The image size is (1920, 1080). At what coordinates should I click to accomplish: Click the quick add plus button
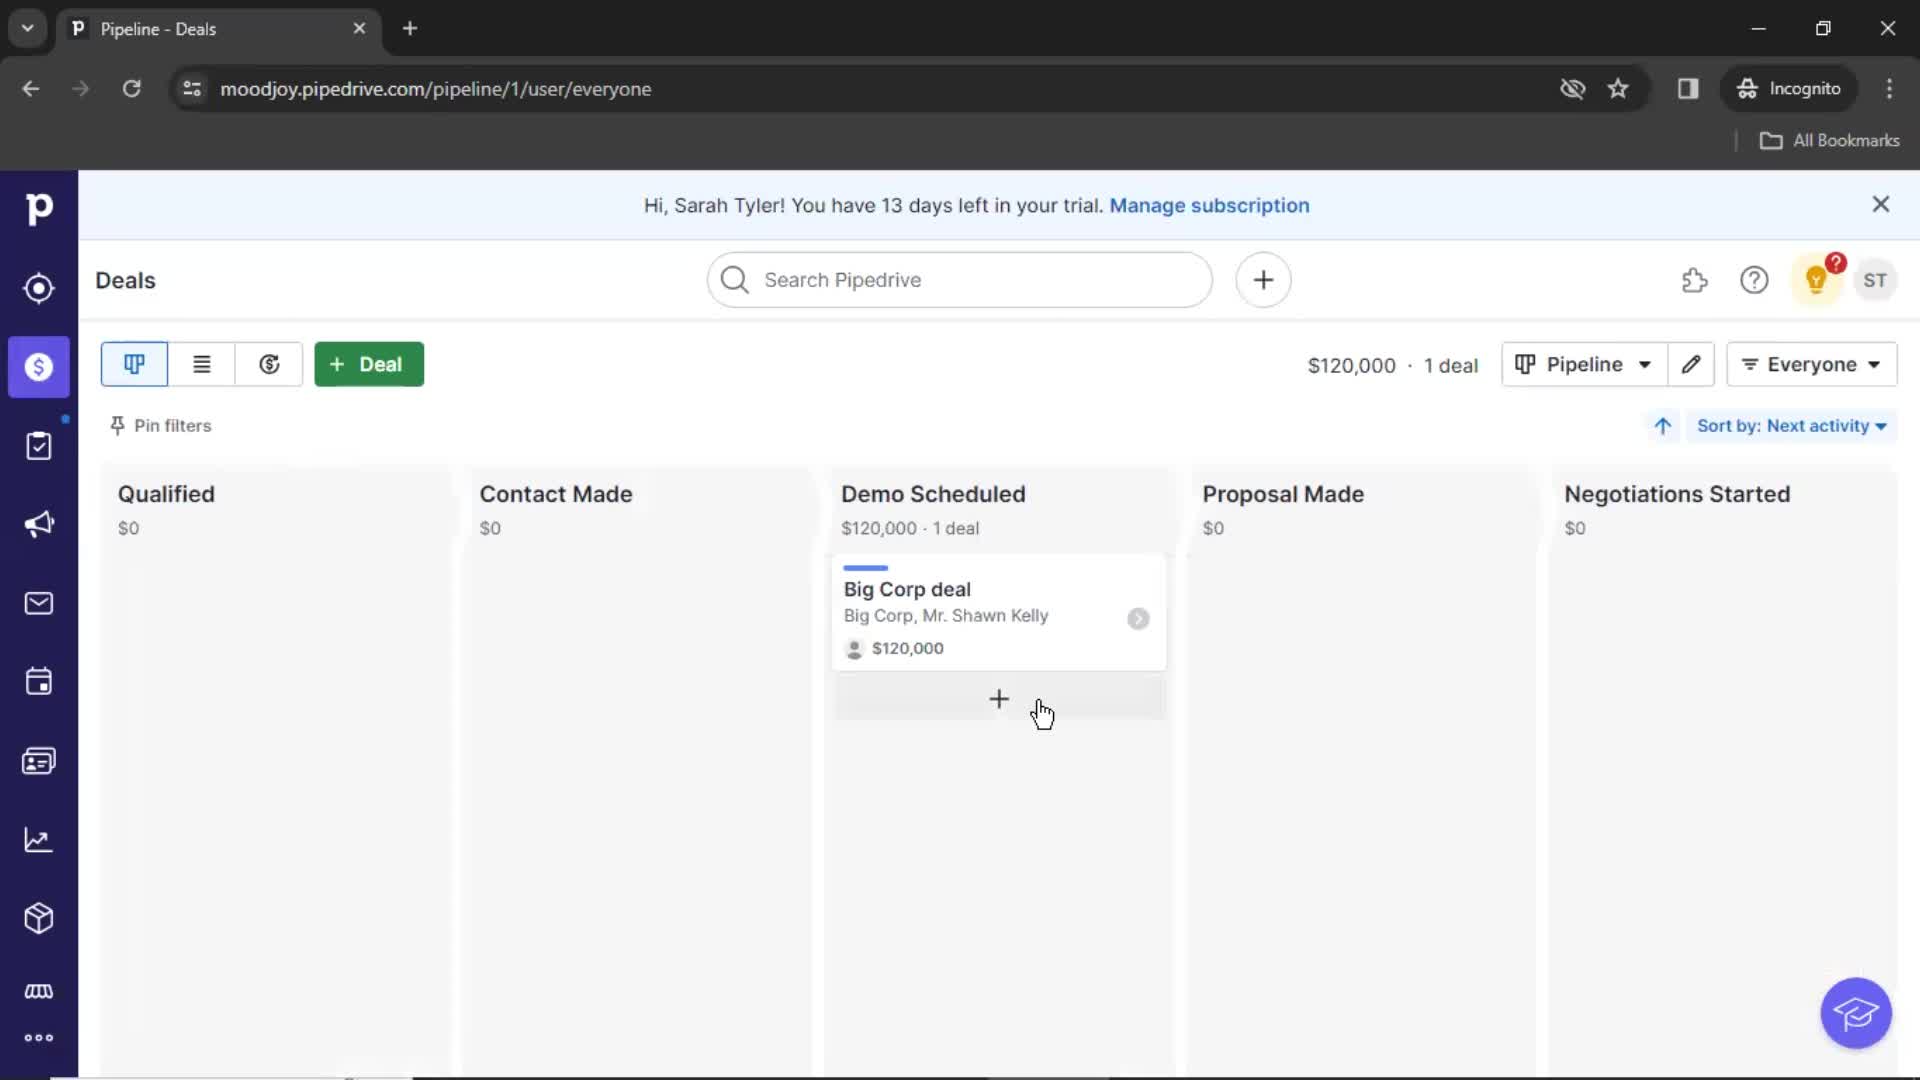[x=1263, y=280]
